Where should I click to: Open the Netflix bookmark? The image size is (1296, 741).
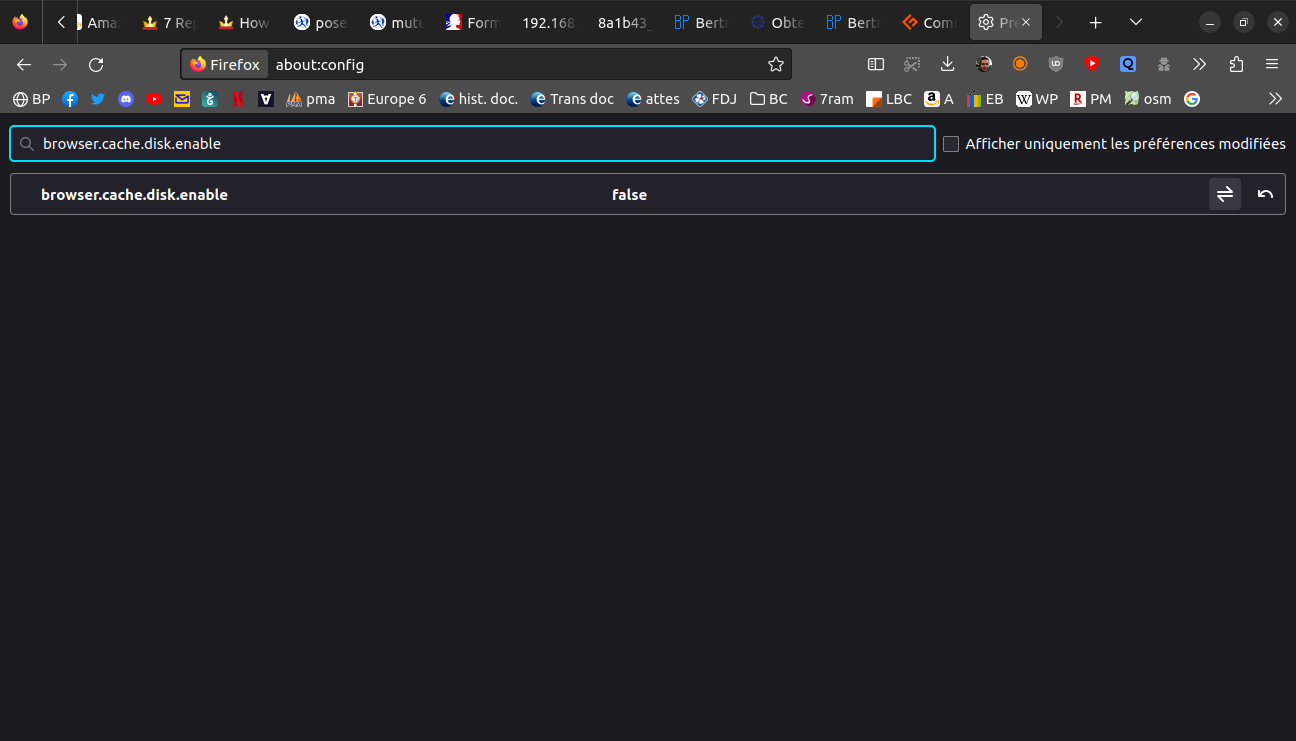pos(238,99)
